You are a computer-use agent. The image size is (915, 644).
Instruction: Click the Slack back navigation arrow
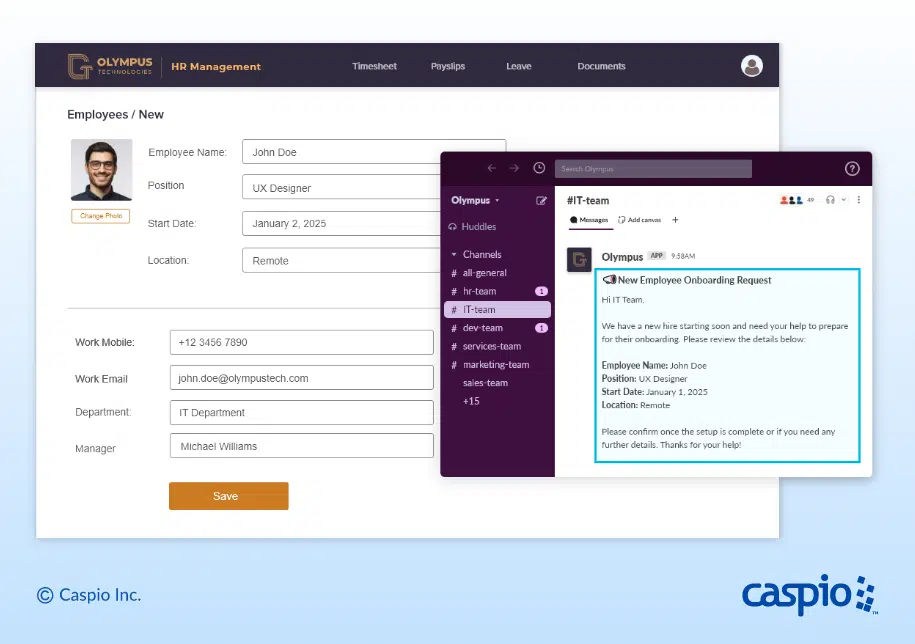click(x=491, y=169)
